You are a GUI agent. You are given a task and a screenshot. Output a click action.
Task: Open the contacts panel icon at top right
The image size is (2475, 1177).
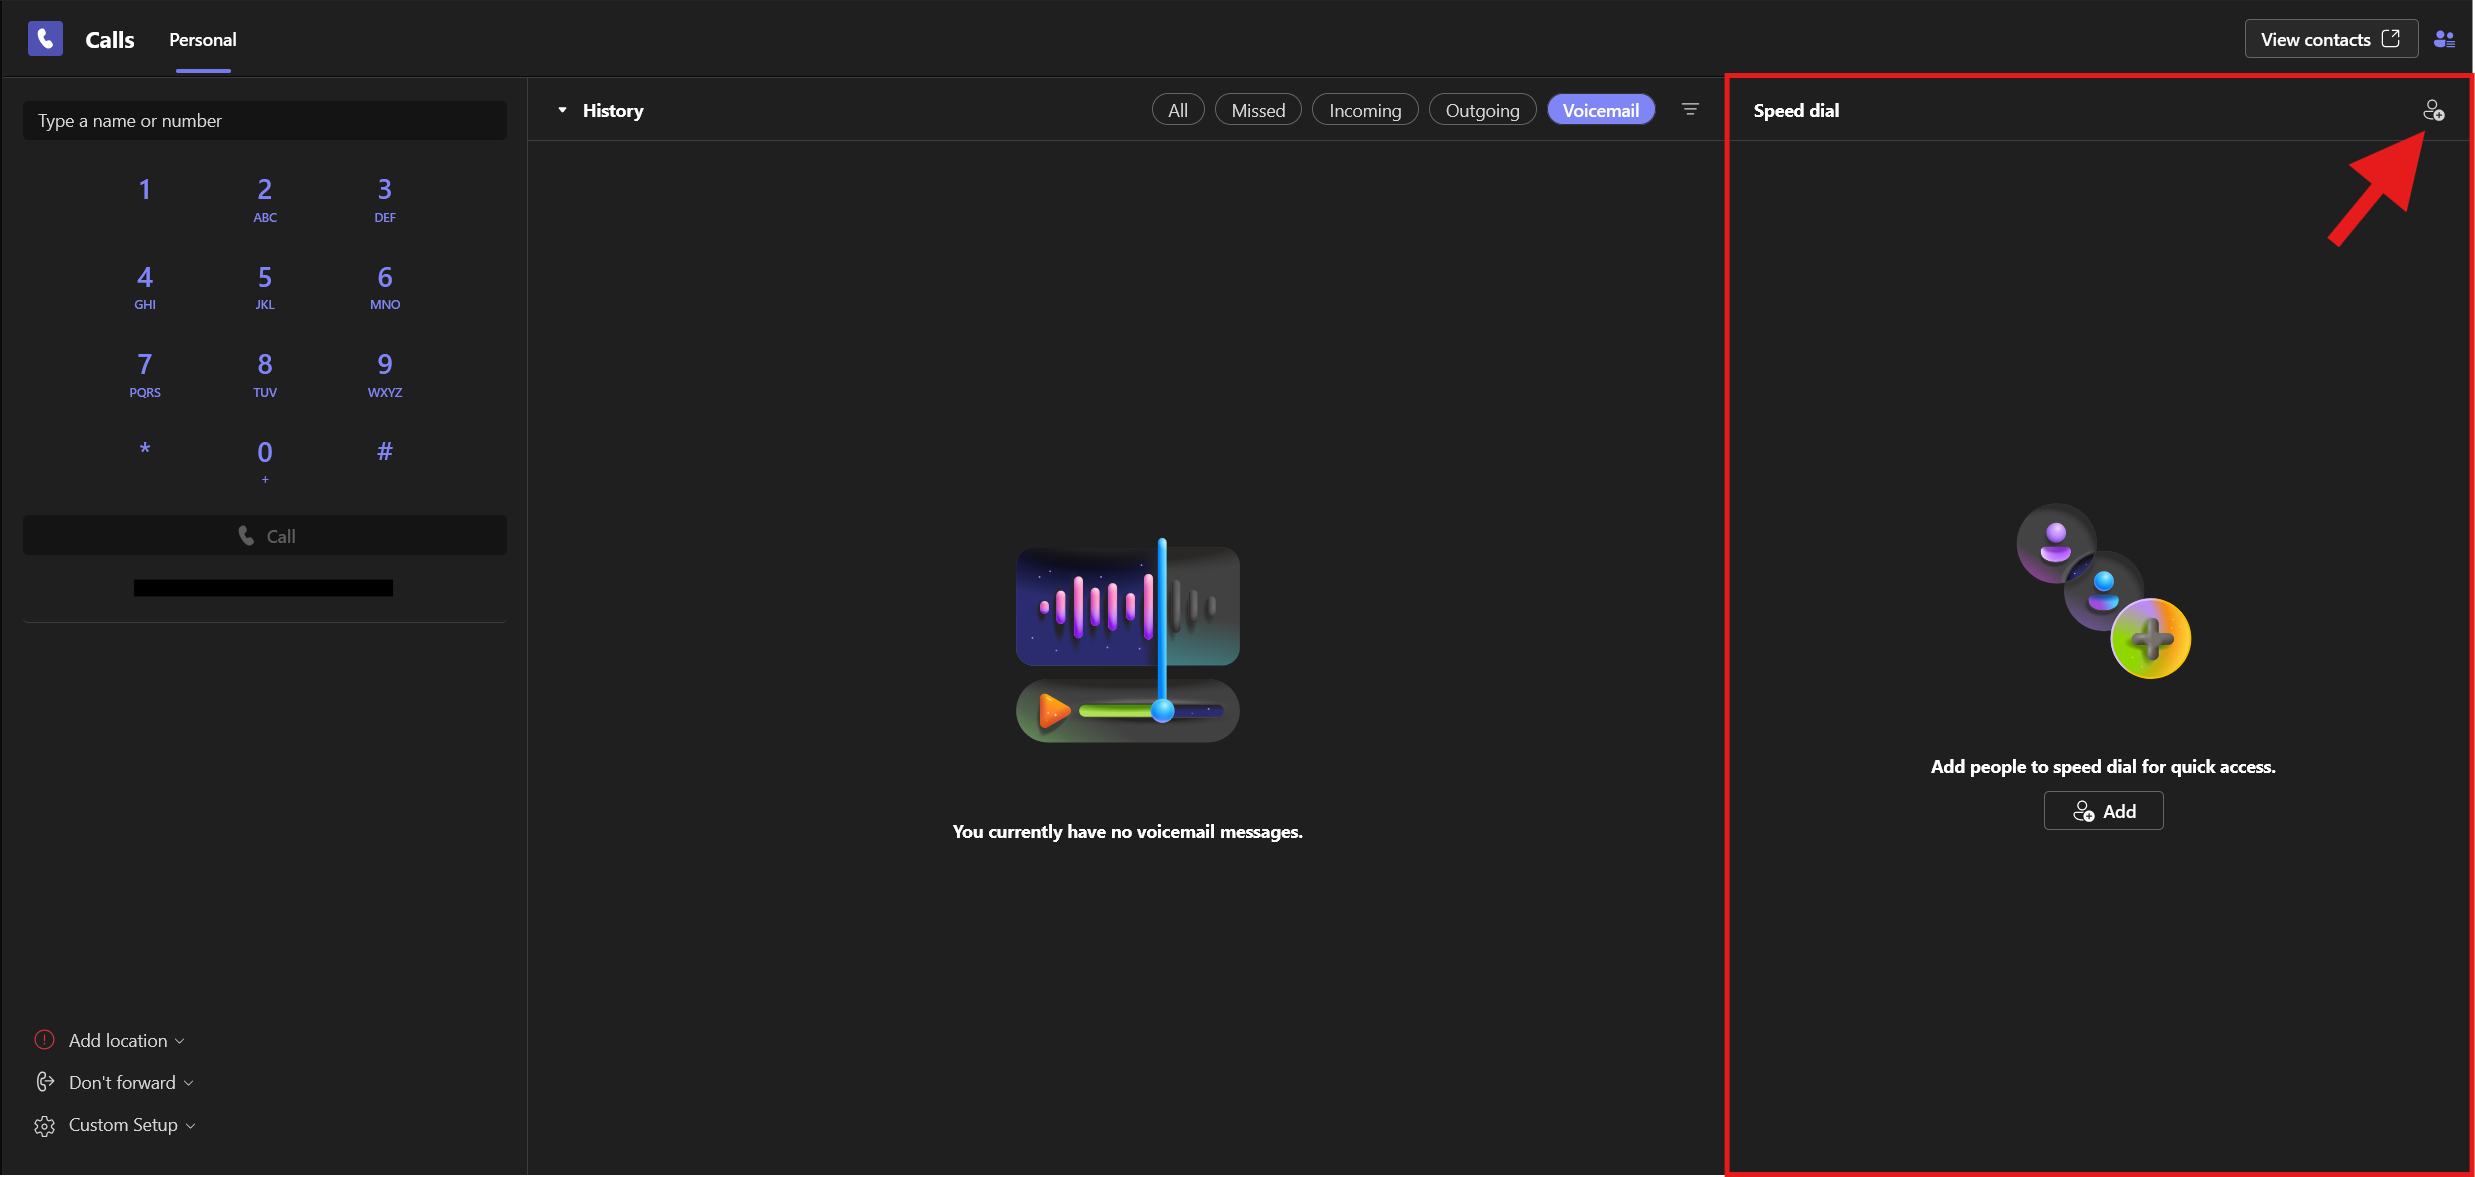[x=2444, y=39]
